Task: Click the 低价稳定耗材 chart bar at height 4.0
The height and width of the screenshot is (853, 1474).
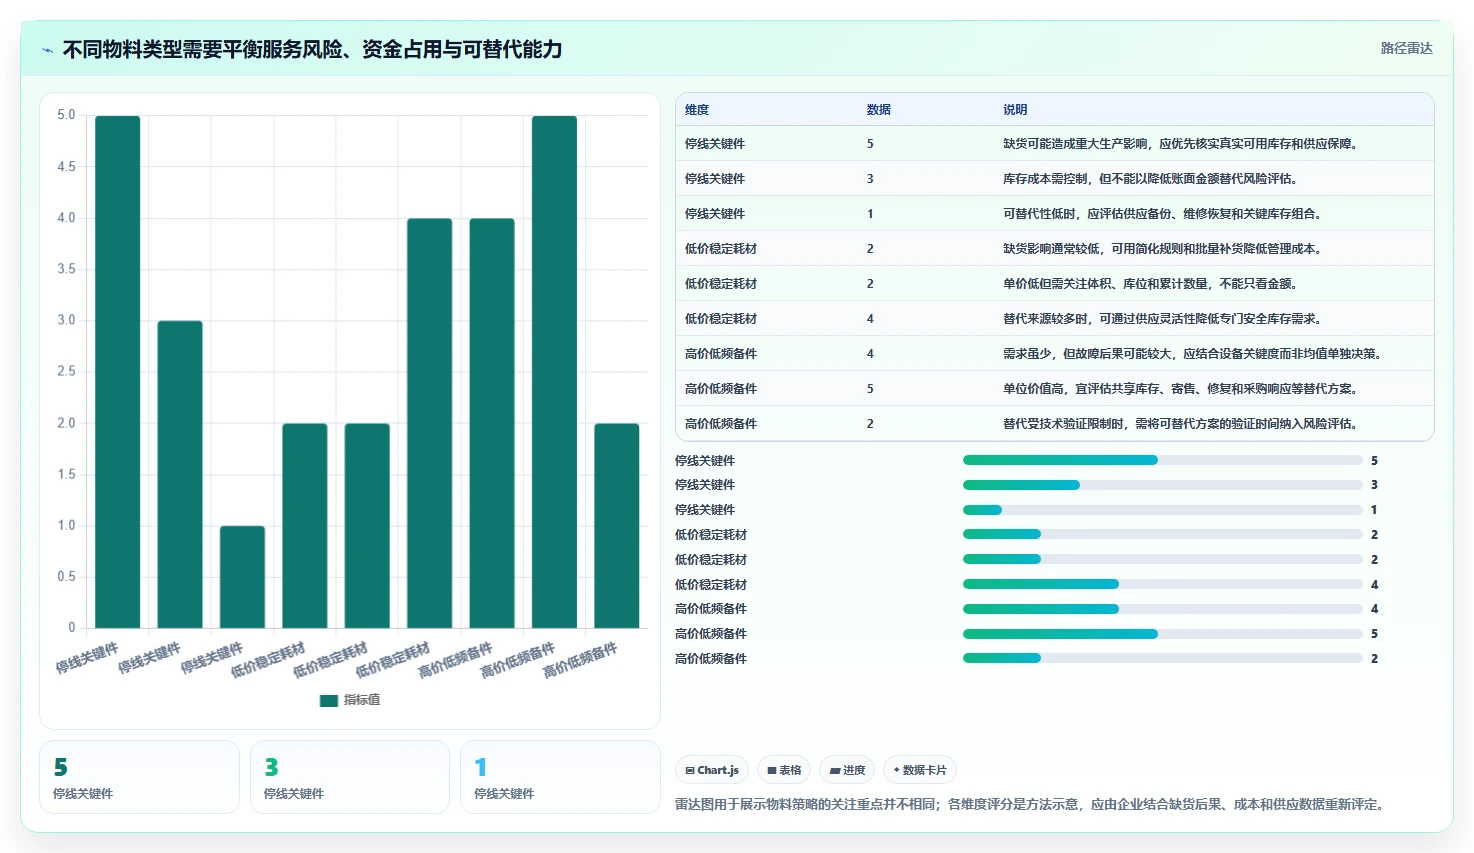Action: 430,423
